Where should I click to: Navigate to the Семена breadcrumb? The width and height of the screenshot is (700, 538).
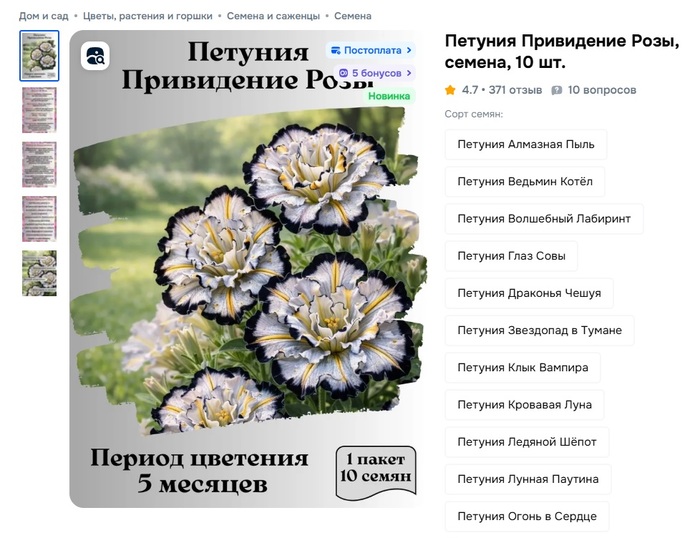[353, 16]
